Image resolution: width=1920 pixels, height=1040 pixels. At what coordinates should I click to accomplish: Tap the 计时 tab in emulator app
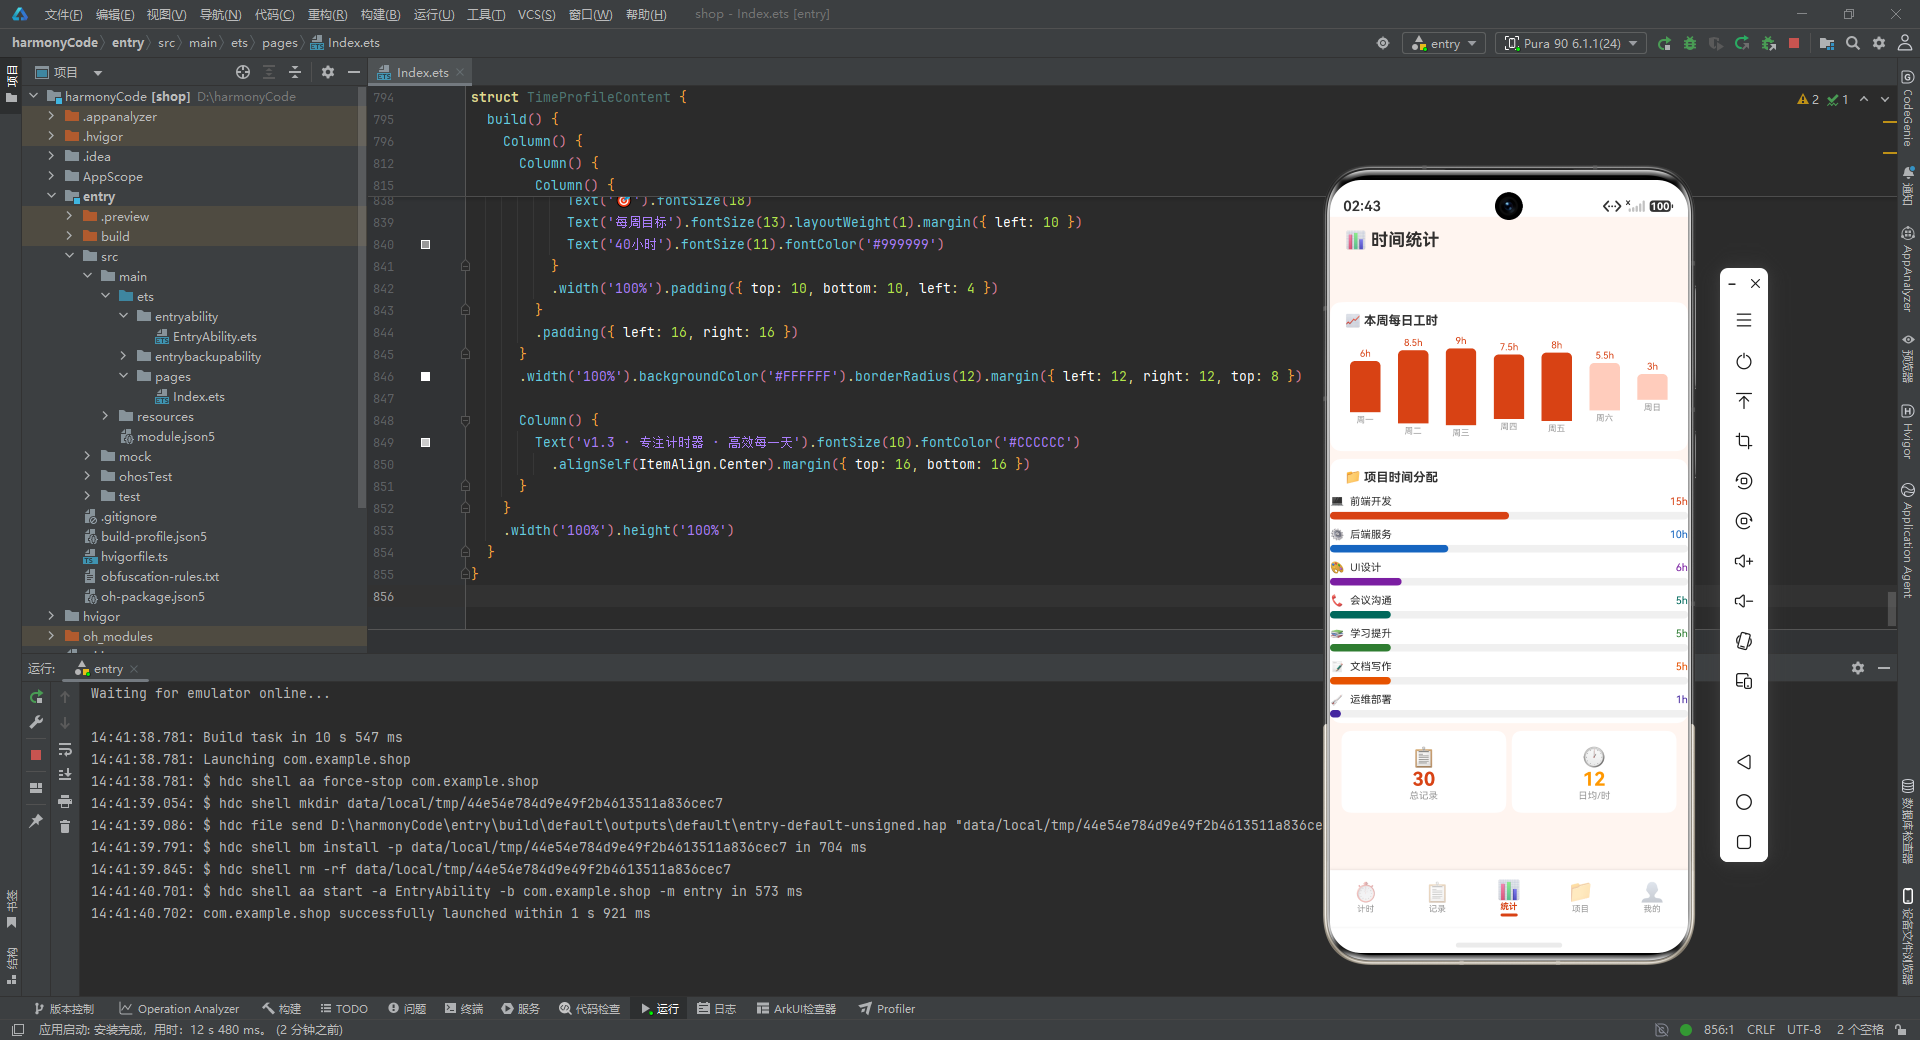pos(1365,896)
